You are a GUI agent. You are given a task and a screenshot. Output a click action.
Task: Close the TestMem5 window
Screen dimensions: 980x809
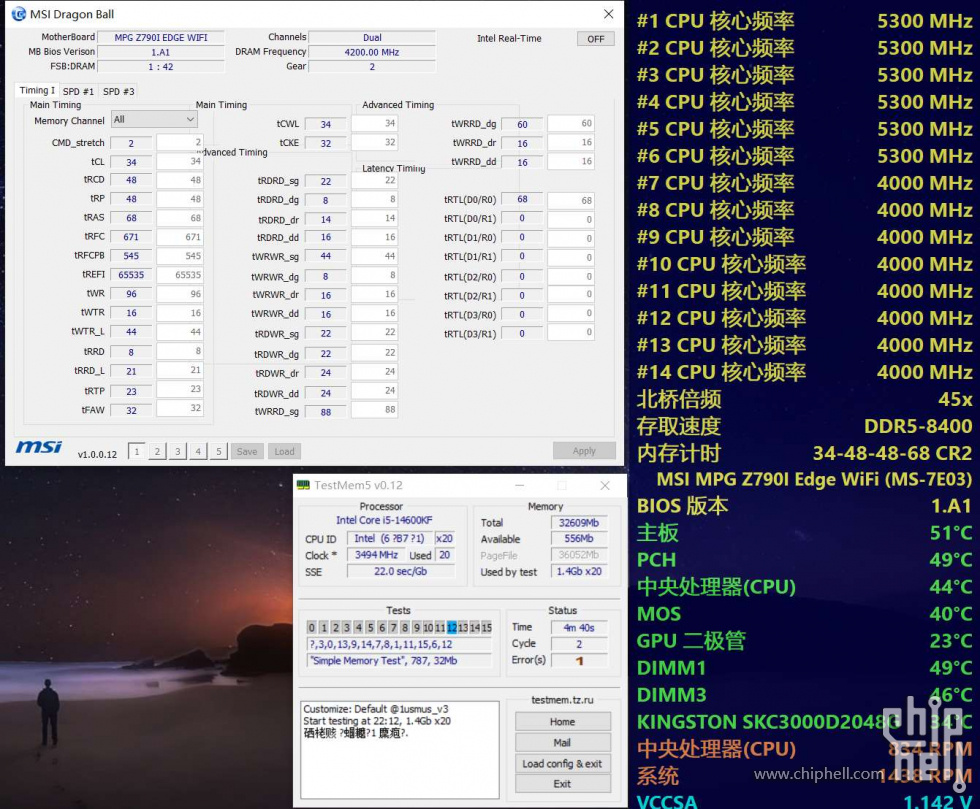pos(605,485)
